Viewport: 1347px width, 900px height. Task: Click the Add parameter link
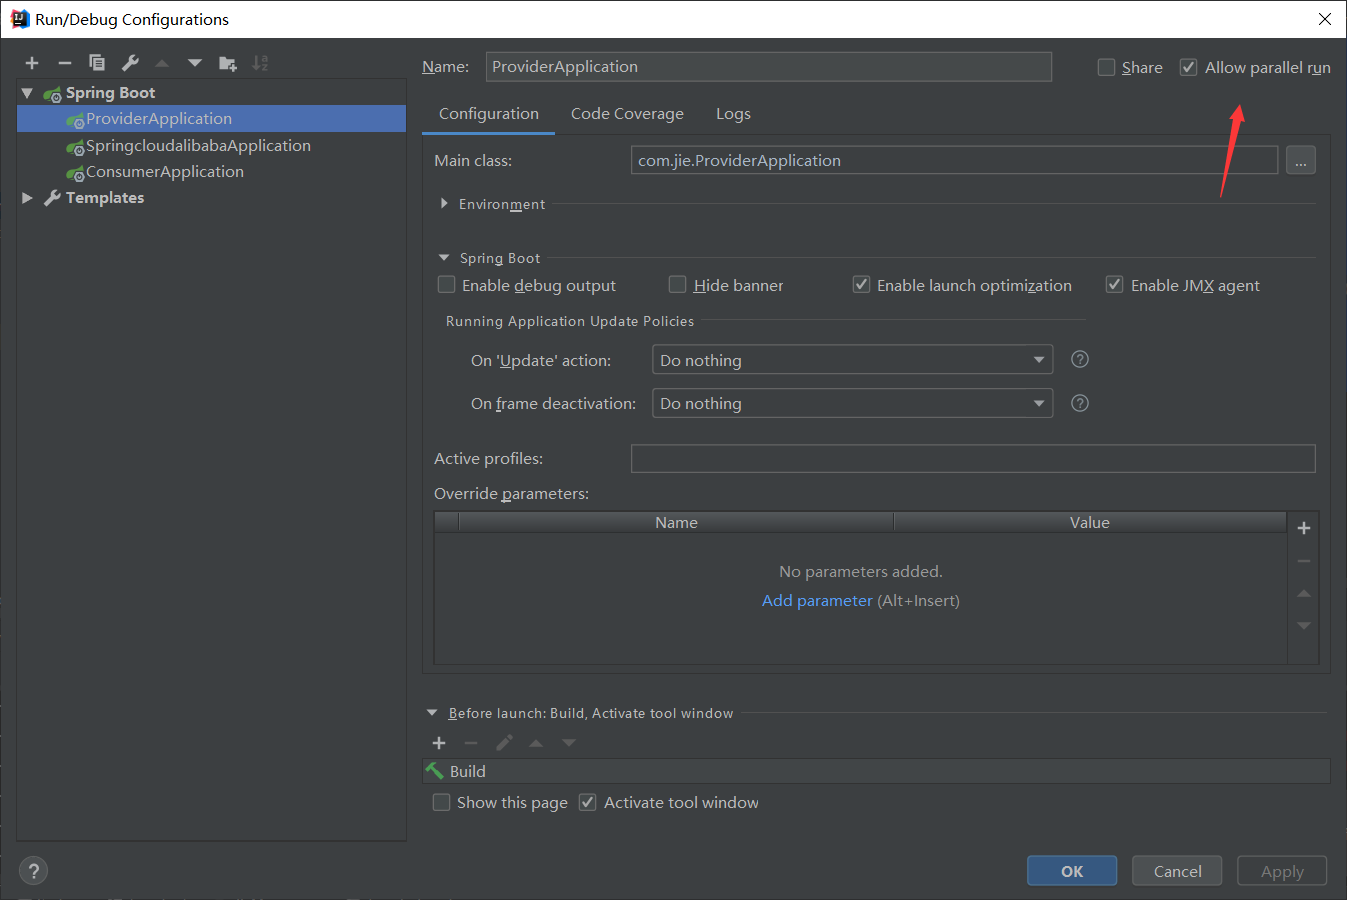817,600
